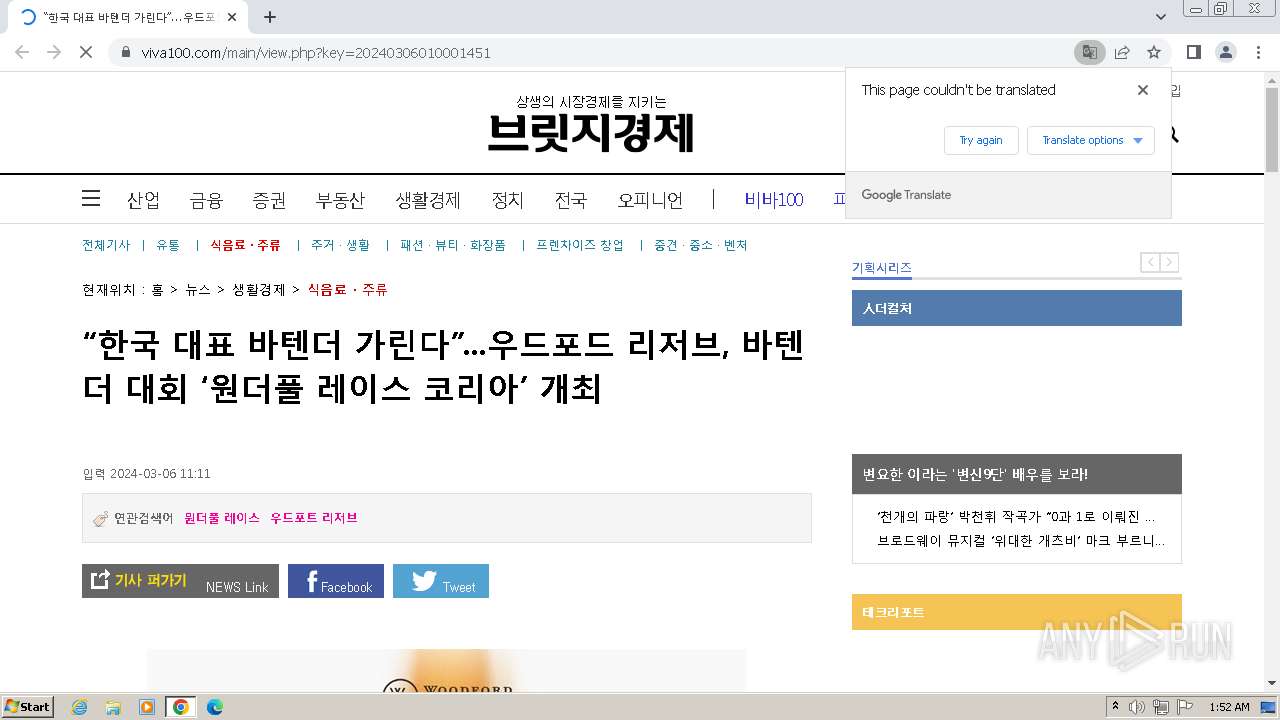Open the Google Translate icon in address bar
The width and height of the screenshot is (1280, 720).
pyautogui.click(x=1089, y=52)
